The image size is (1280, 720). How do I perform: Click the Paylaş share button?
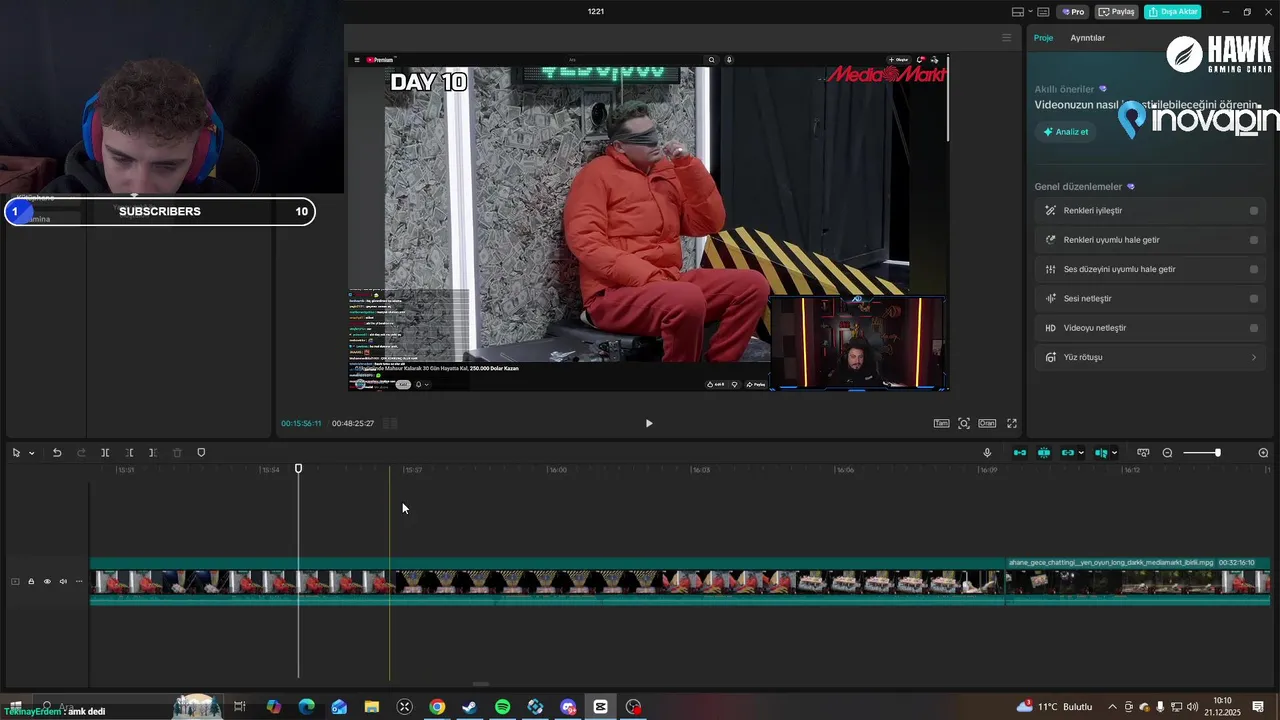click(1117, 12)
